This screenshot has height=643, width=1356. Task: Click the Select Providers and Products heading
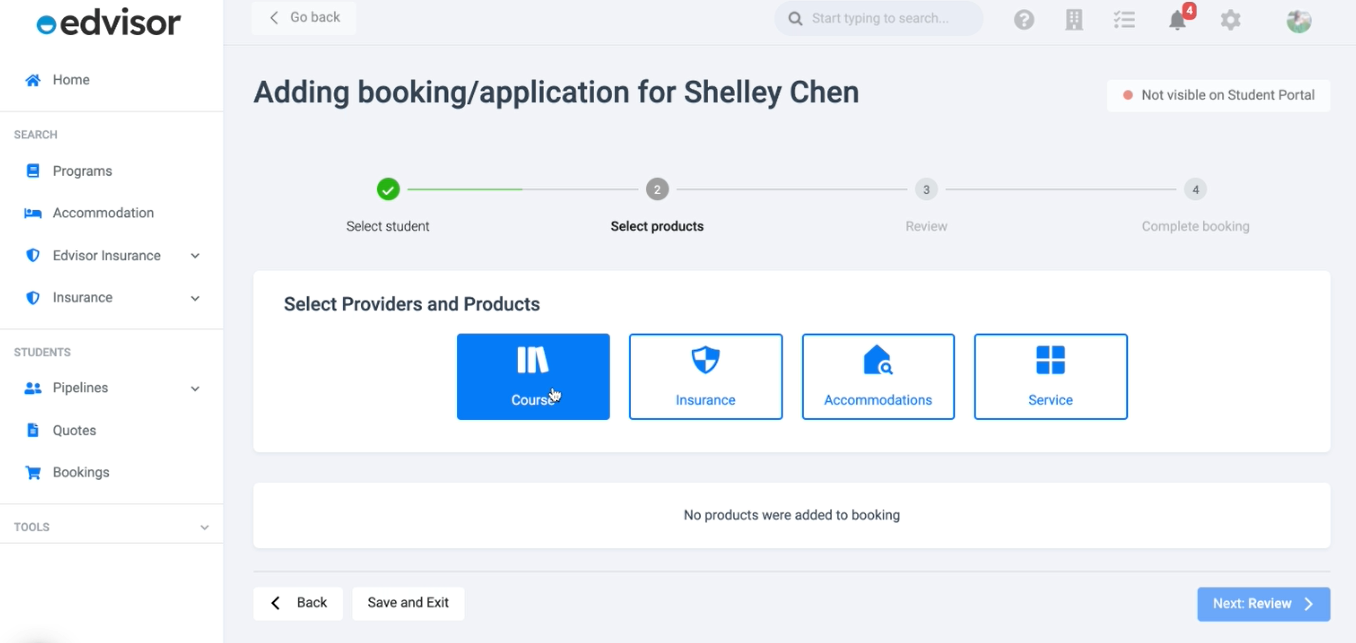412,304
